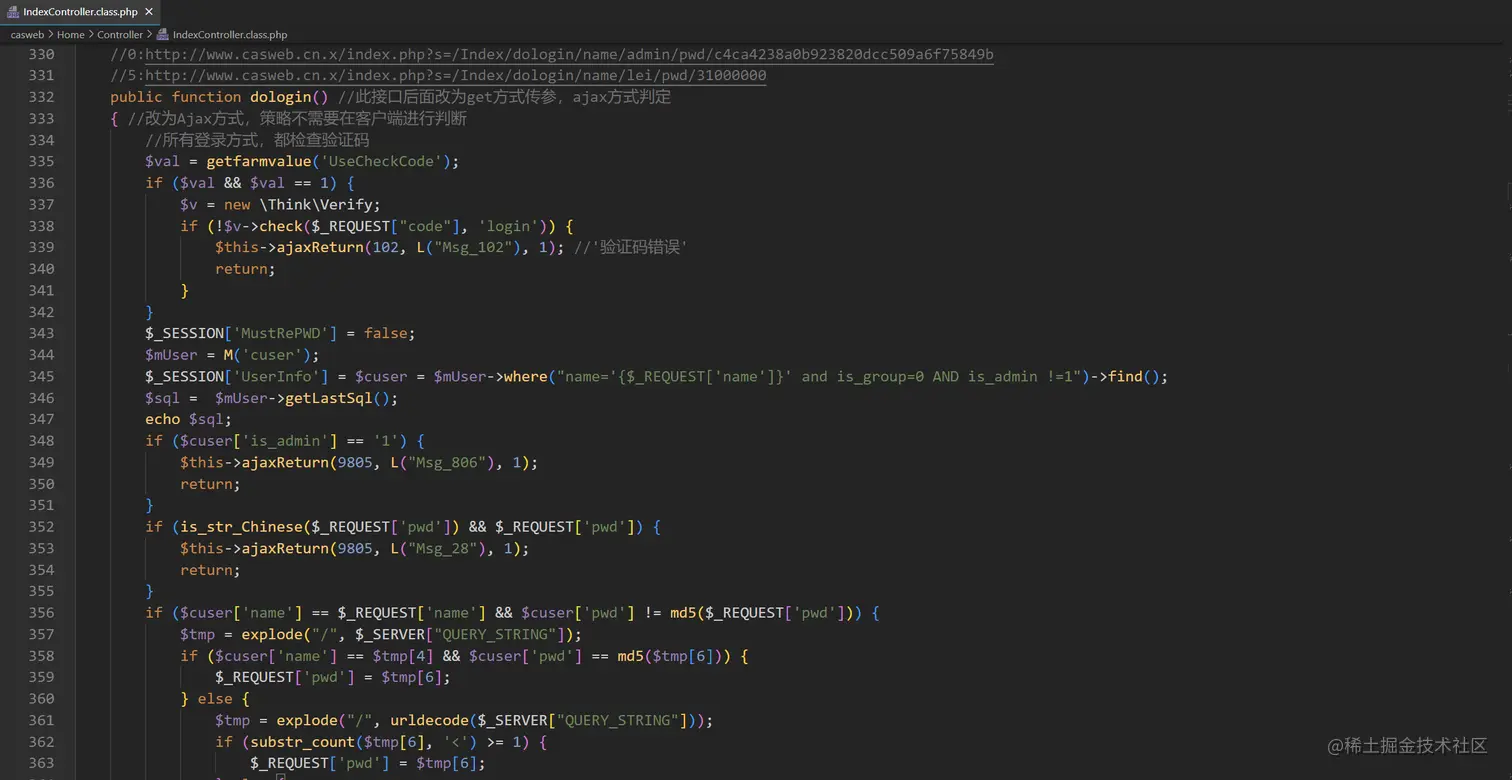This screenshot has width=1512, height=780.
Task: Click the PHP file icon in the editor tab
Action: click(13, 11)
